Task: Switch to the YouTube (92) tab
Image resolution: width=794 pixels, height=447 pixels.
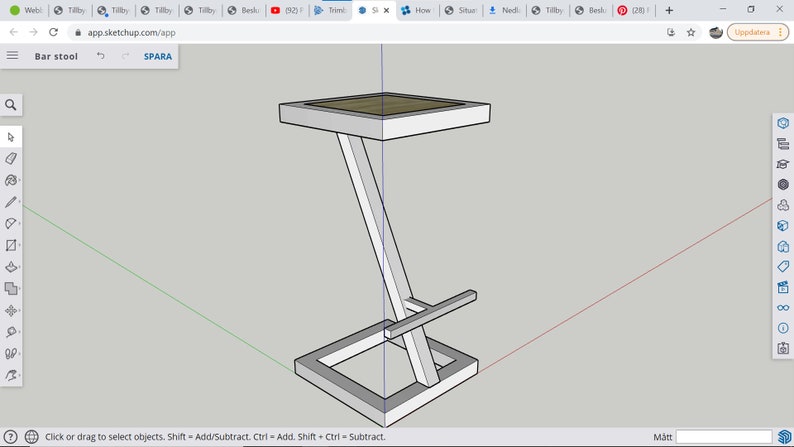Action: point(287,10)
